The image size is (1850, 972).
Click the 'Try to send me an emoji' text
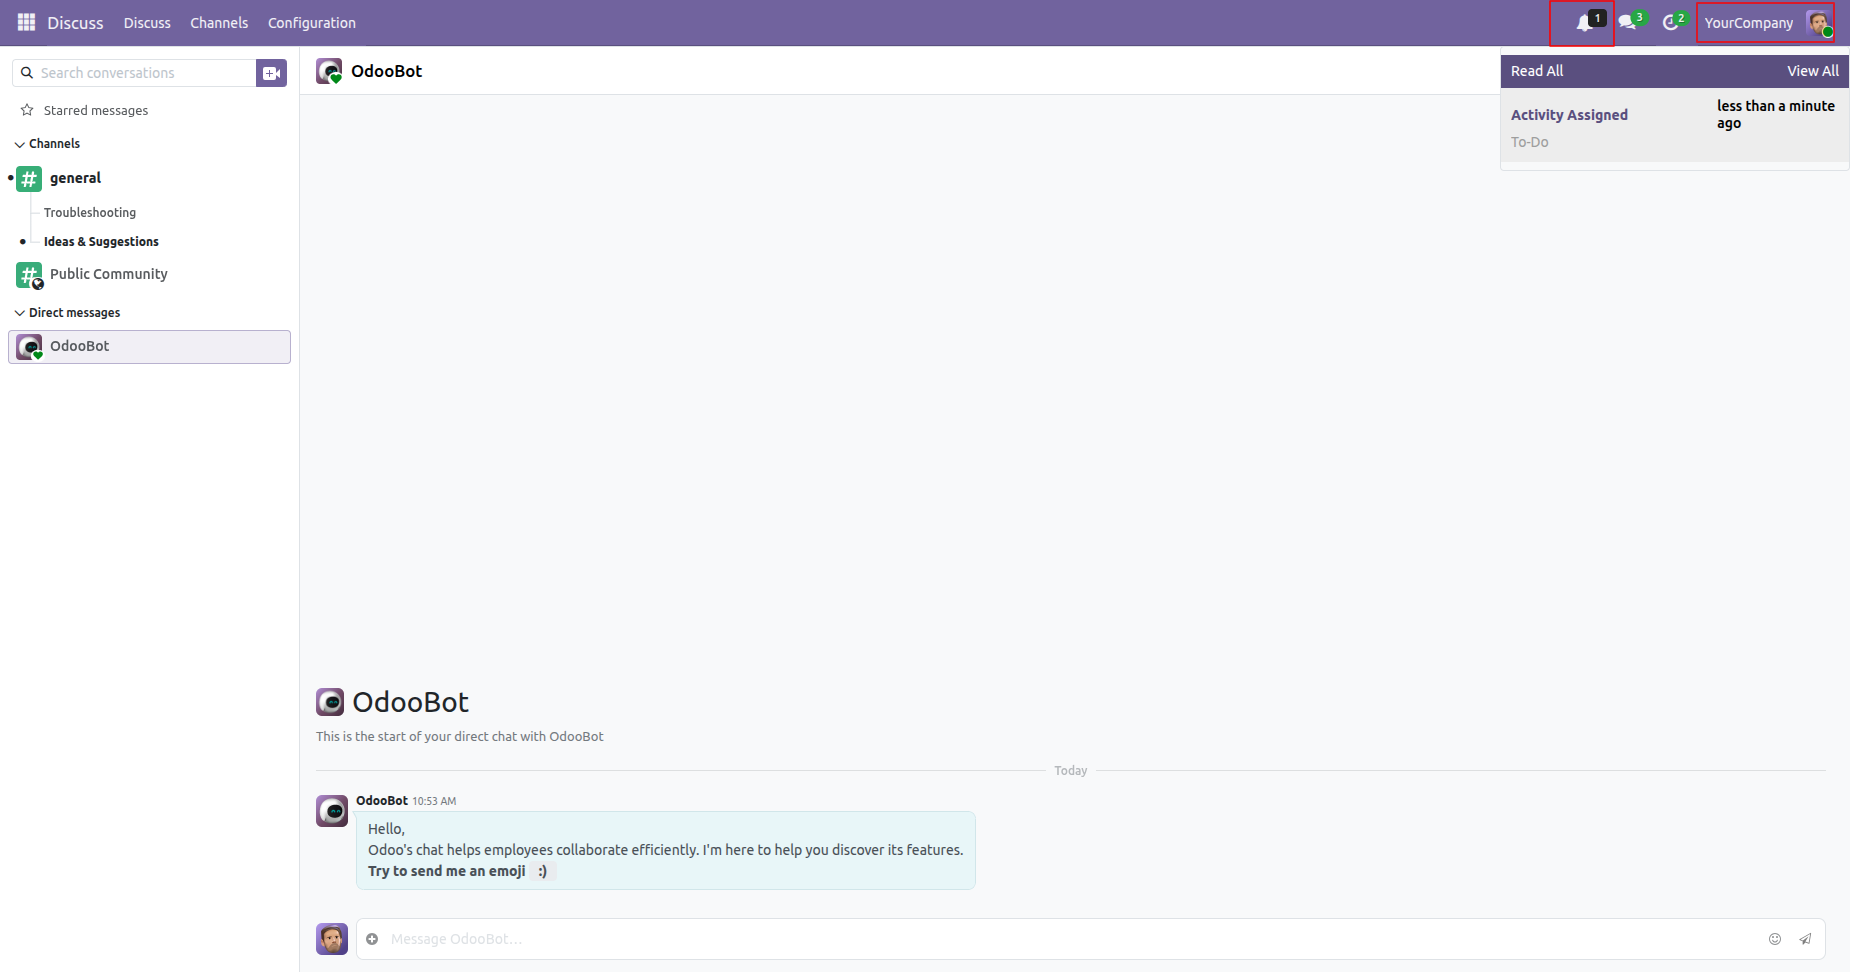(447, 871)
